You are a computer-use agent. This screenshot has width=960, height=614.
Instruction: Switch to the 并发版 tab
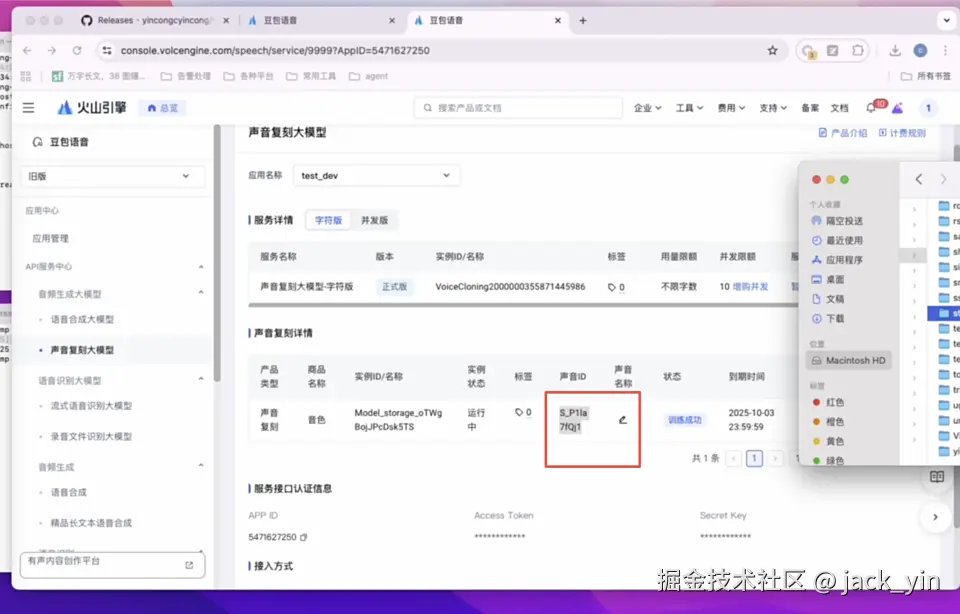point(374,220)
